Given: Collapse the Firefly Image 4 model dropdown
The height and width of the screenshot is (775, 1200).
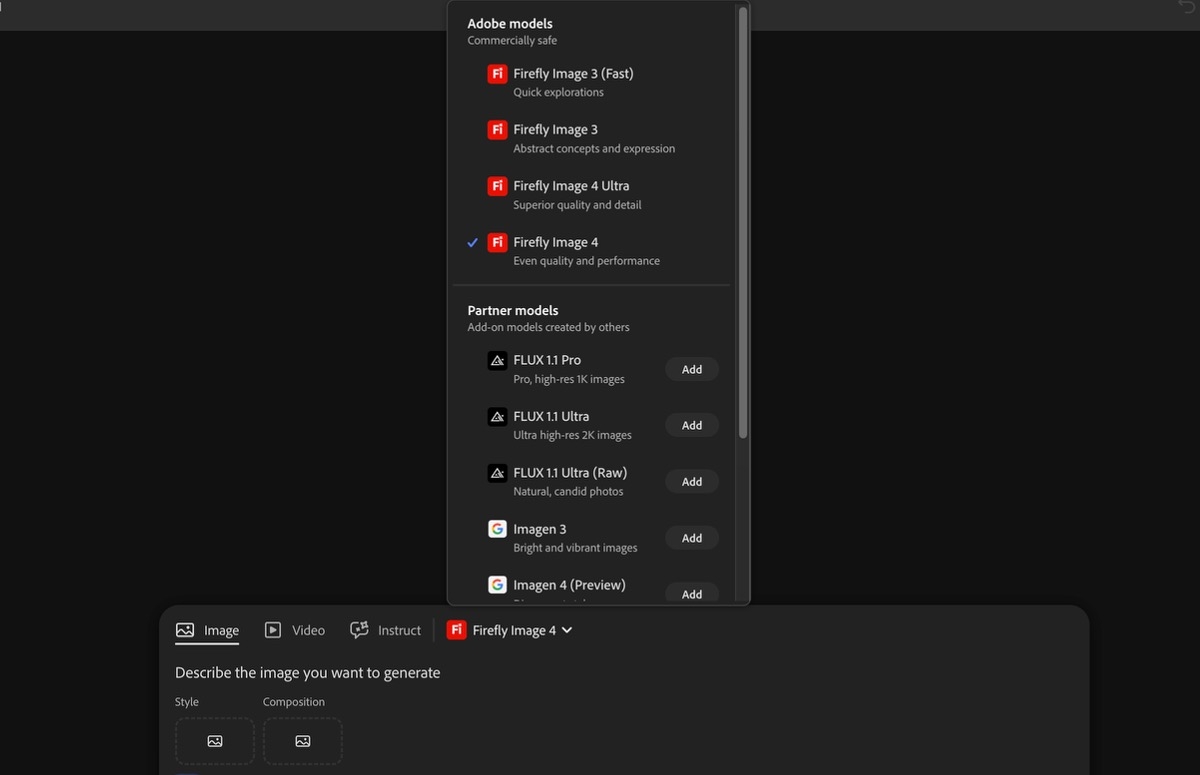Looking at the screenshot, I should pos(510,630).
